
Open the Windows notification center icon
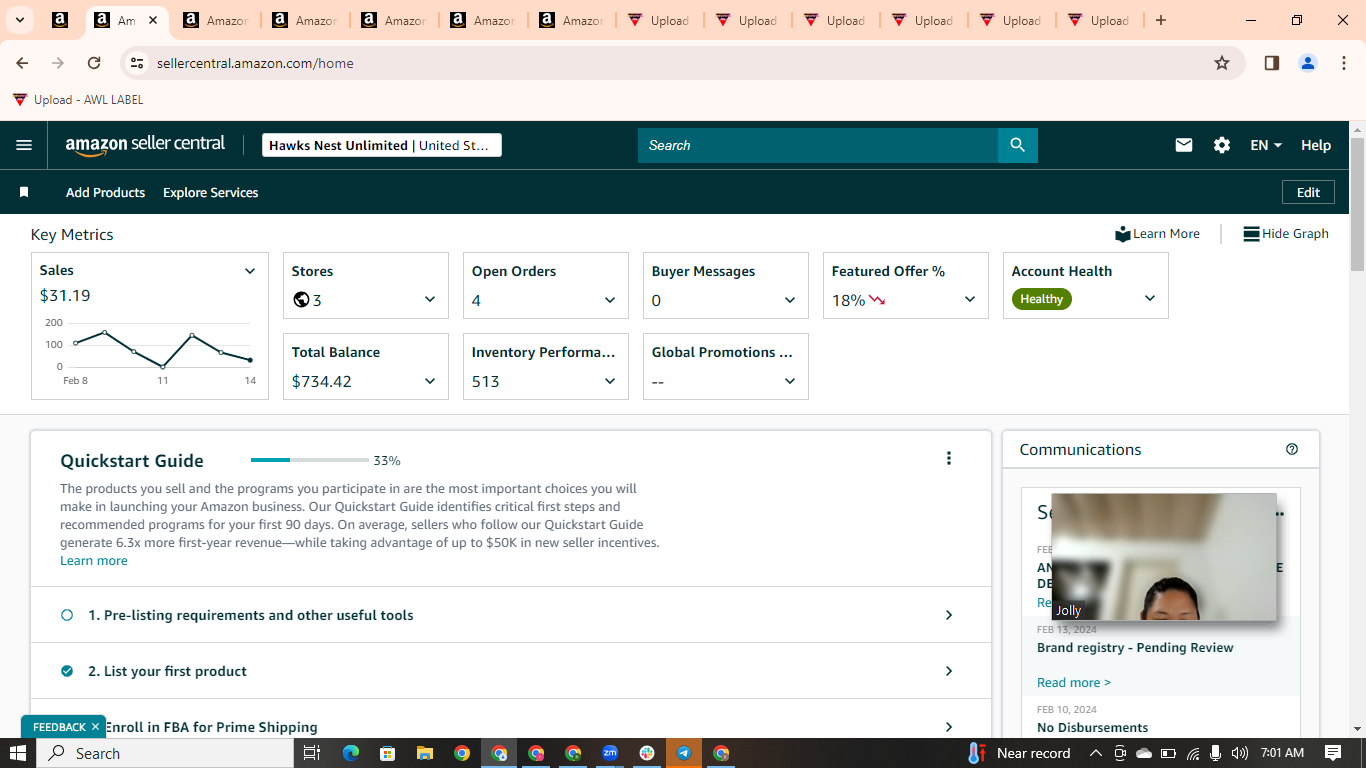pos(1333,753)
